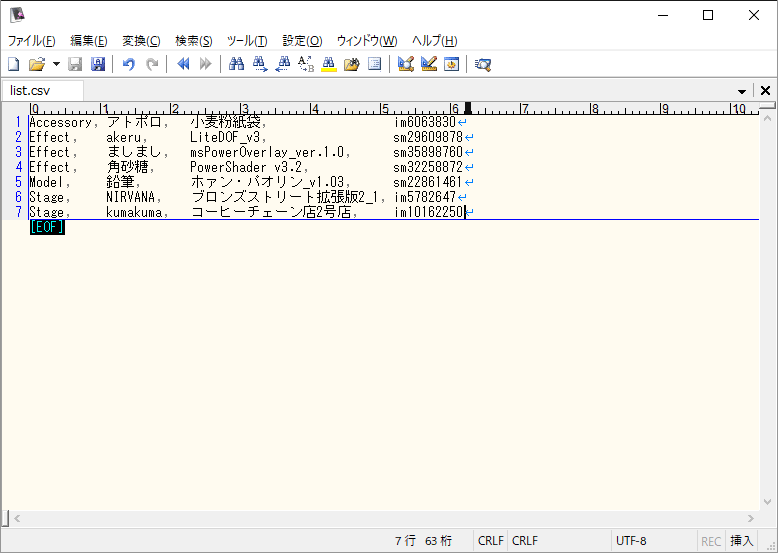
Task: Launch Grep with the folder binoculars icon
Action: [x=351, y=64]
